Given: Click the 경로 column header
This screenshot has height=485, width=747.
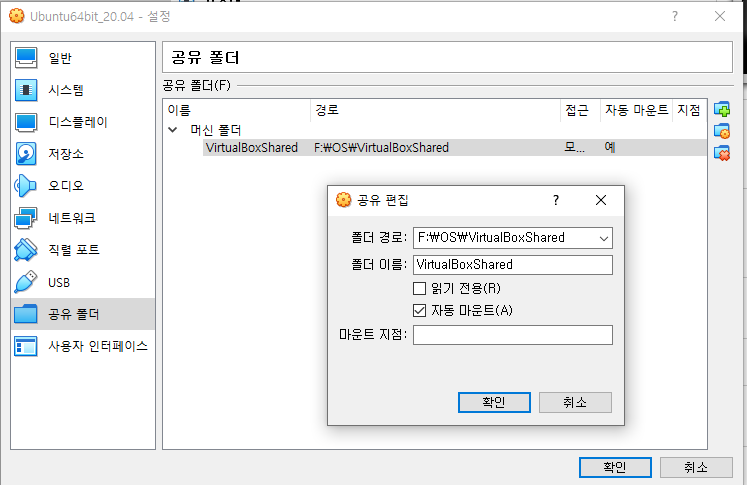Looking at the screenshot, I should click(435, 110).
